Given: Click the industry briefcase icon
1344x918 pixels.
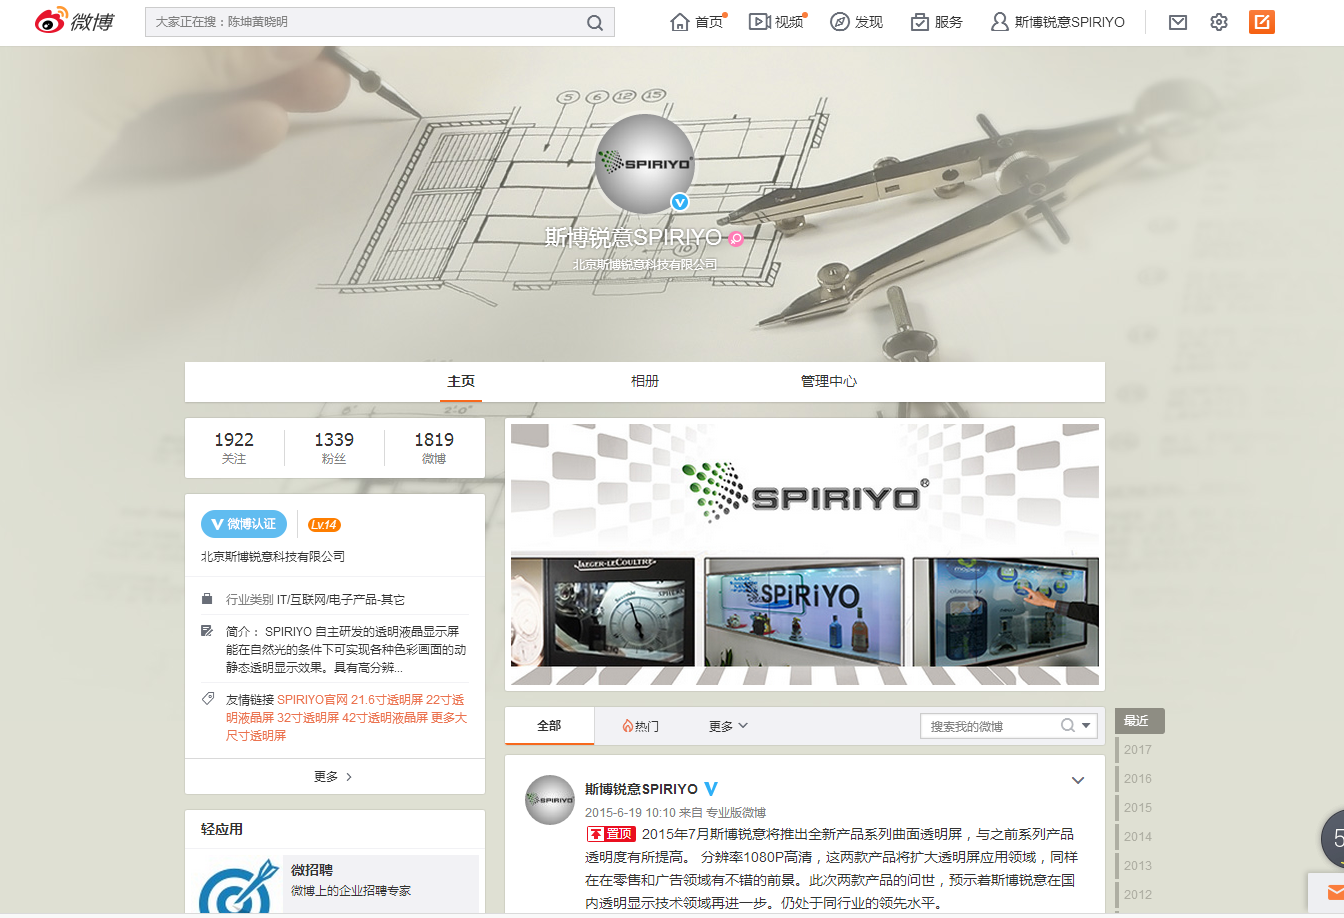Looking at the screenshot, I should click(x=207, y=599).
